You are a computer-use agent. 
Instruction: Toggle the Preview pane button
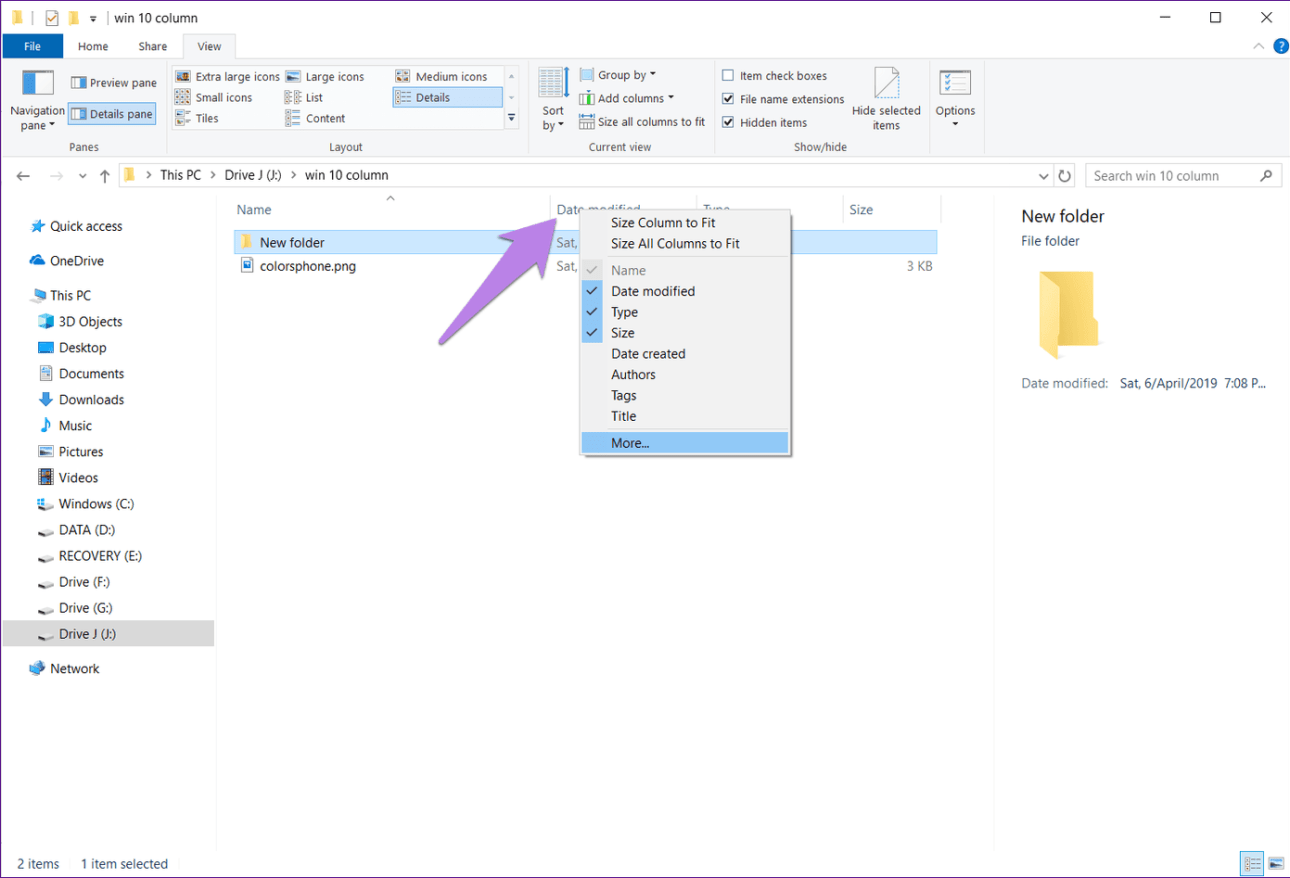pos(113,83)
